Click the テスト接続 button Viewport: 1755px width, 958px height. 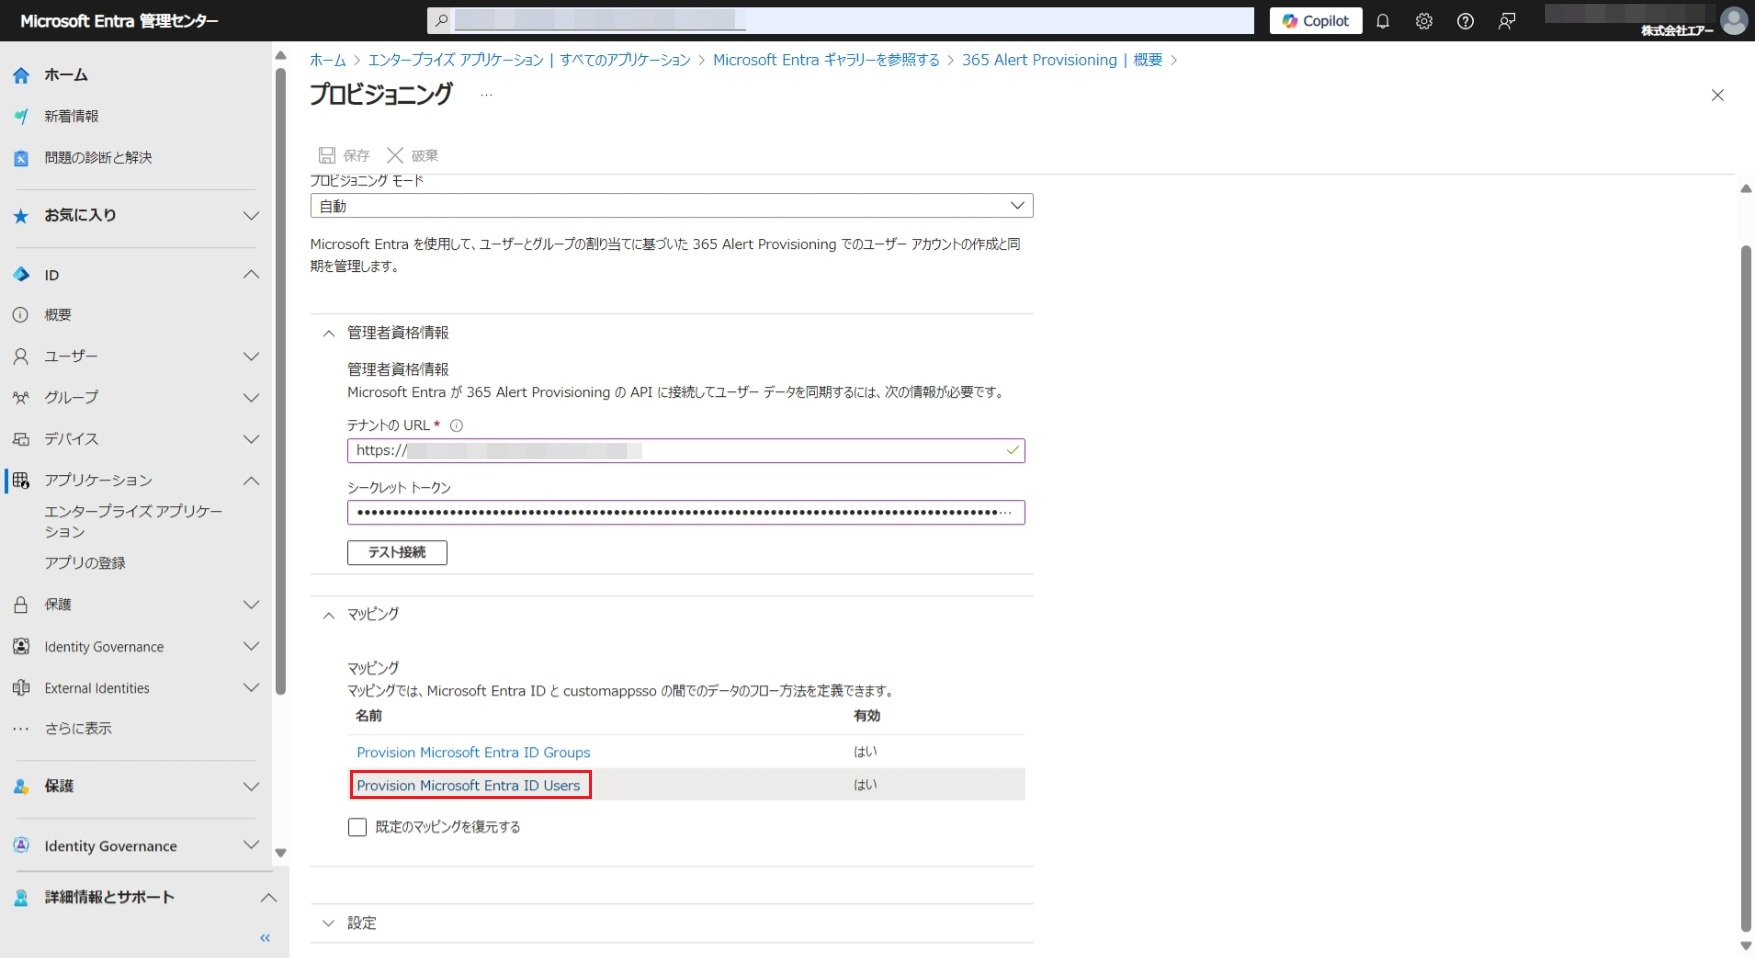[x=397, y=552]
